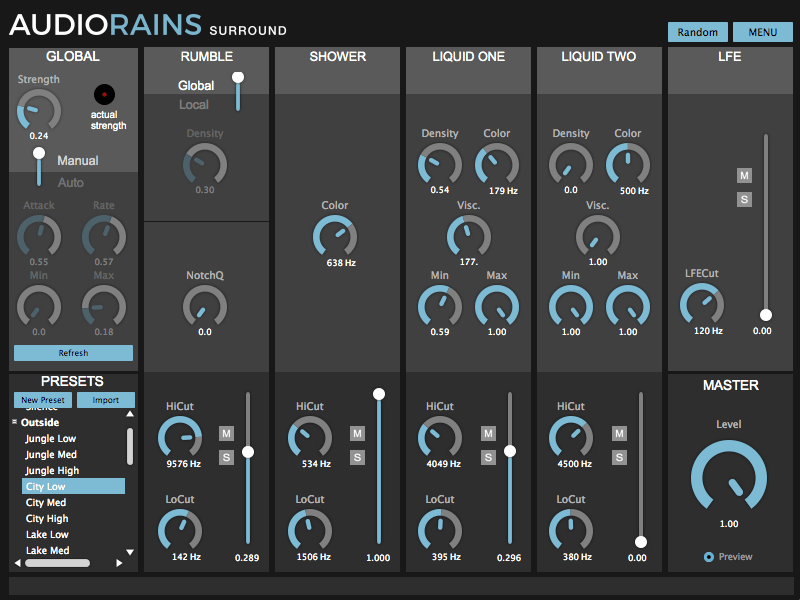Select the City Med preset
800x600 pixels.
tap(73, 503)
